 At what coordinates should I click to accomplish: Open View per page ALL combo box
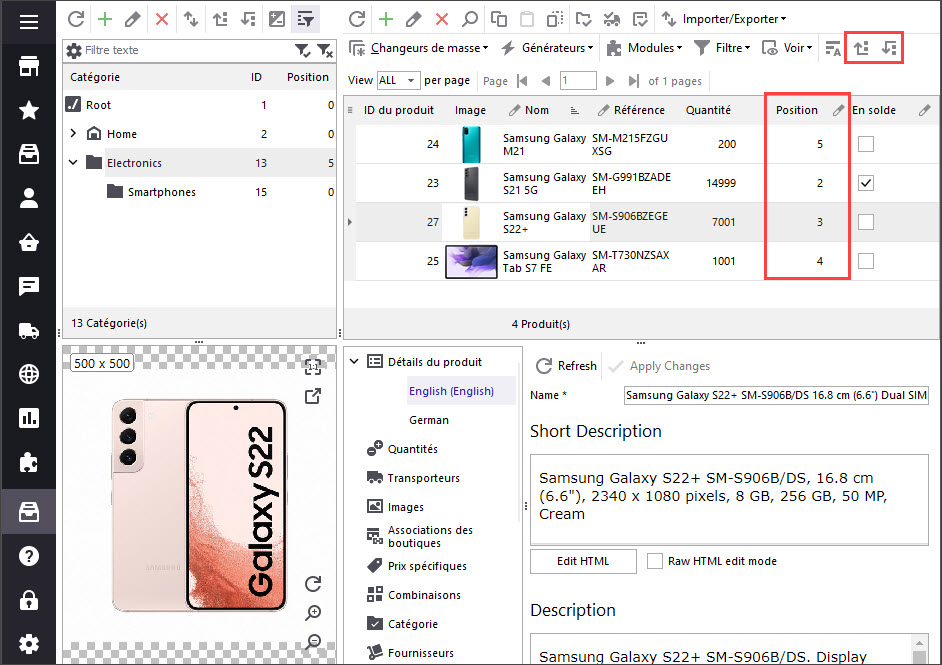click(397, 80)
